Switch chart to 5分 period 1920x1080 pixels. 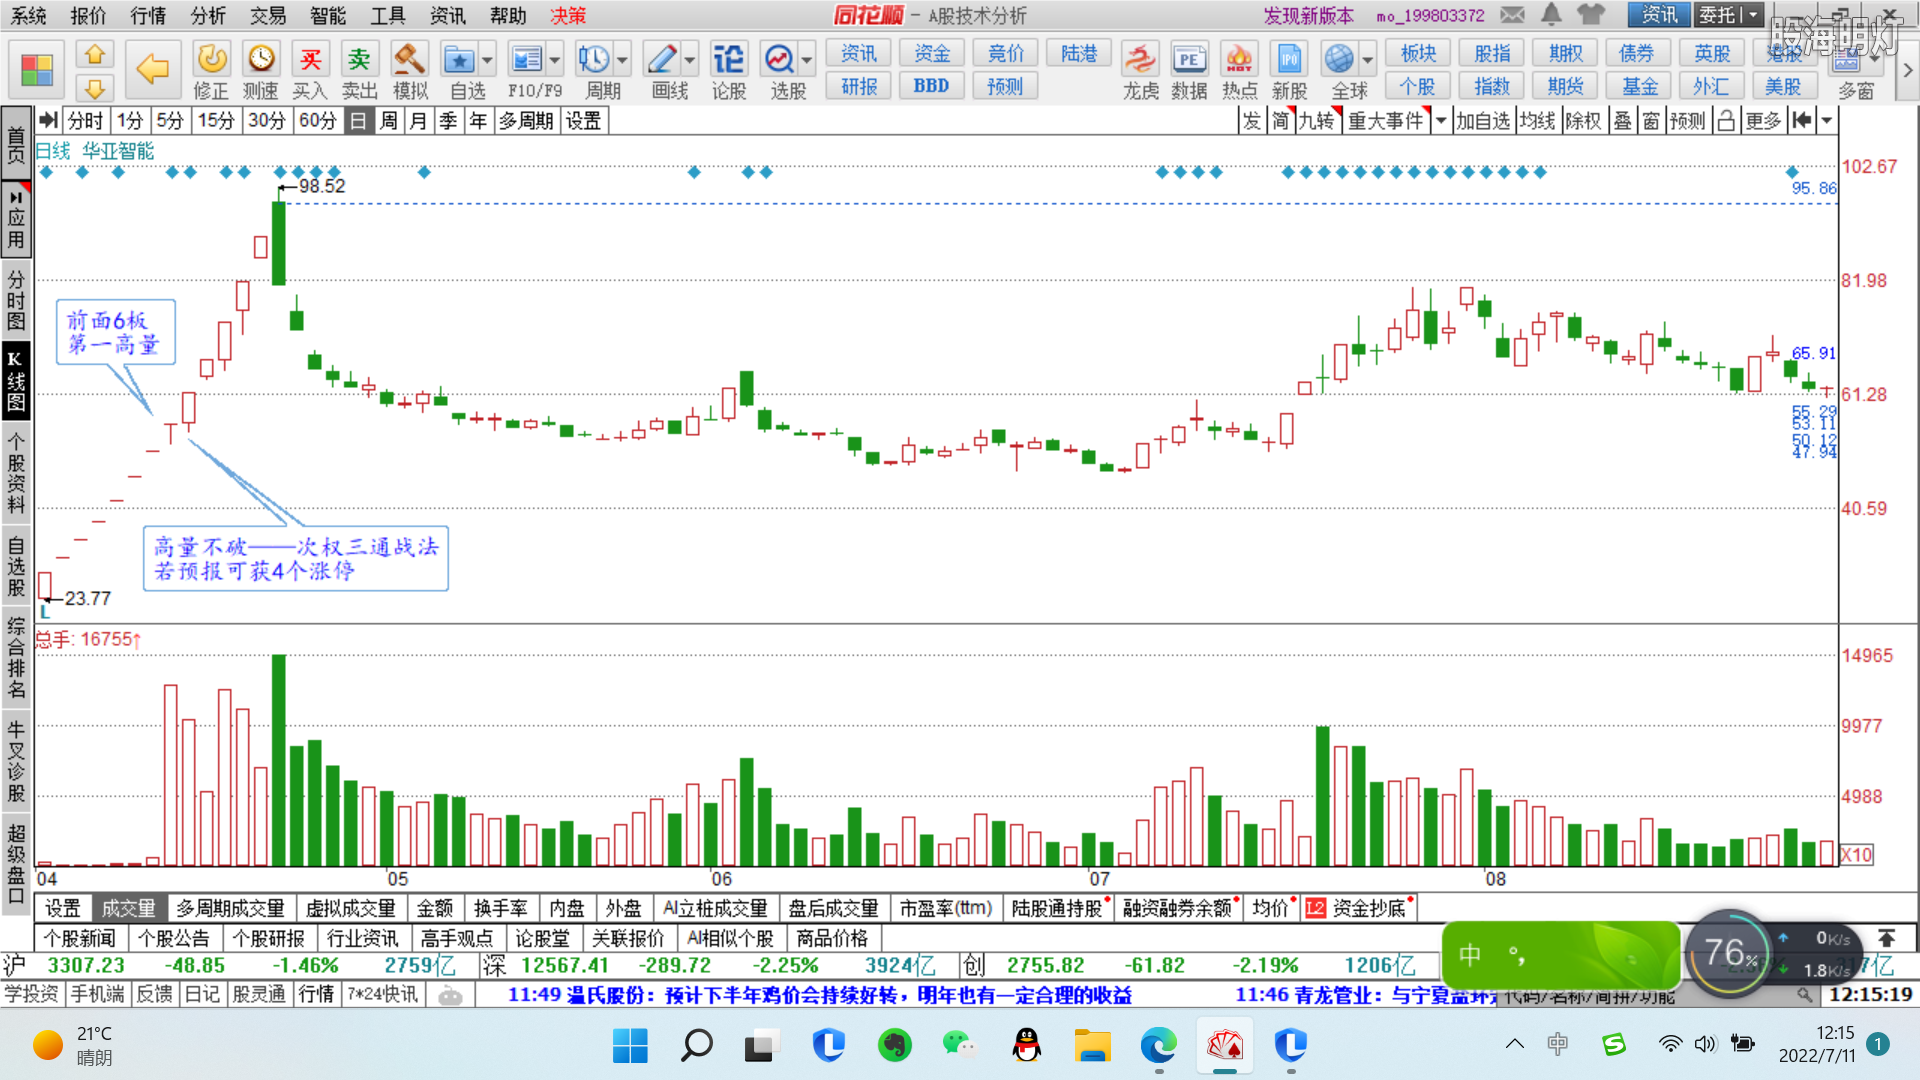[x=170, y=121]
